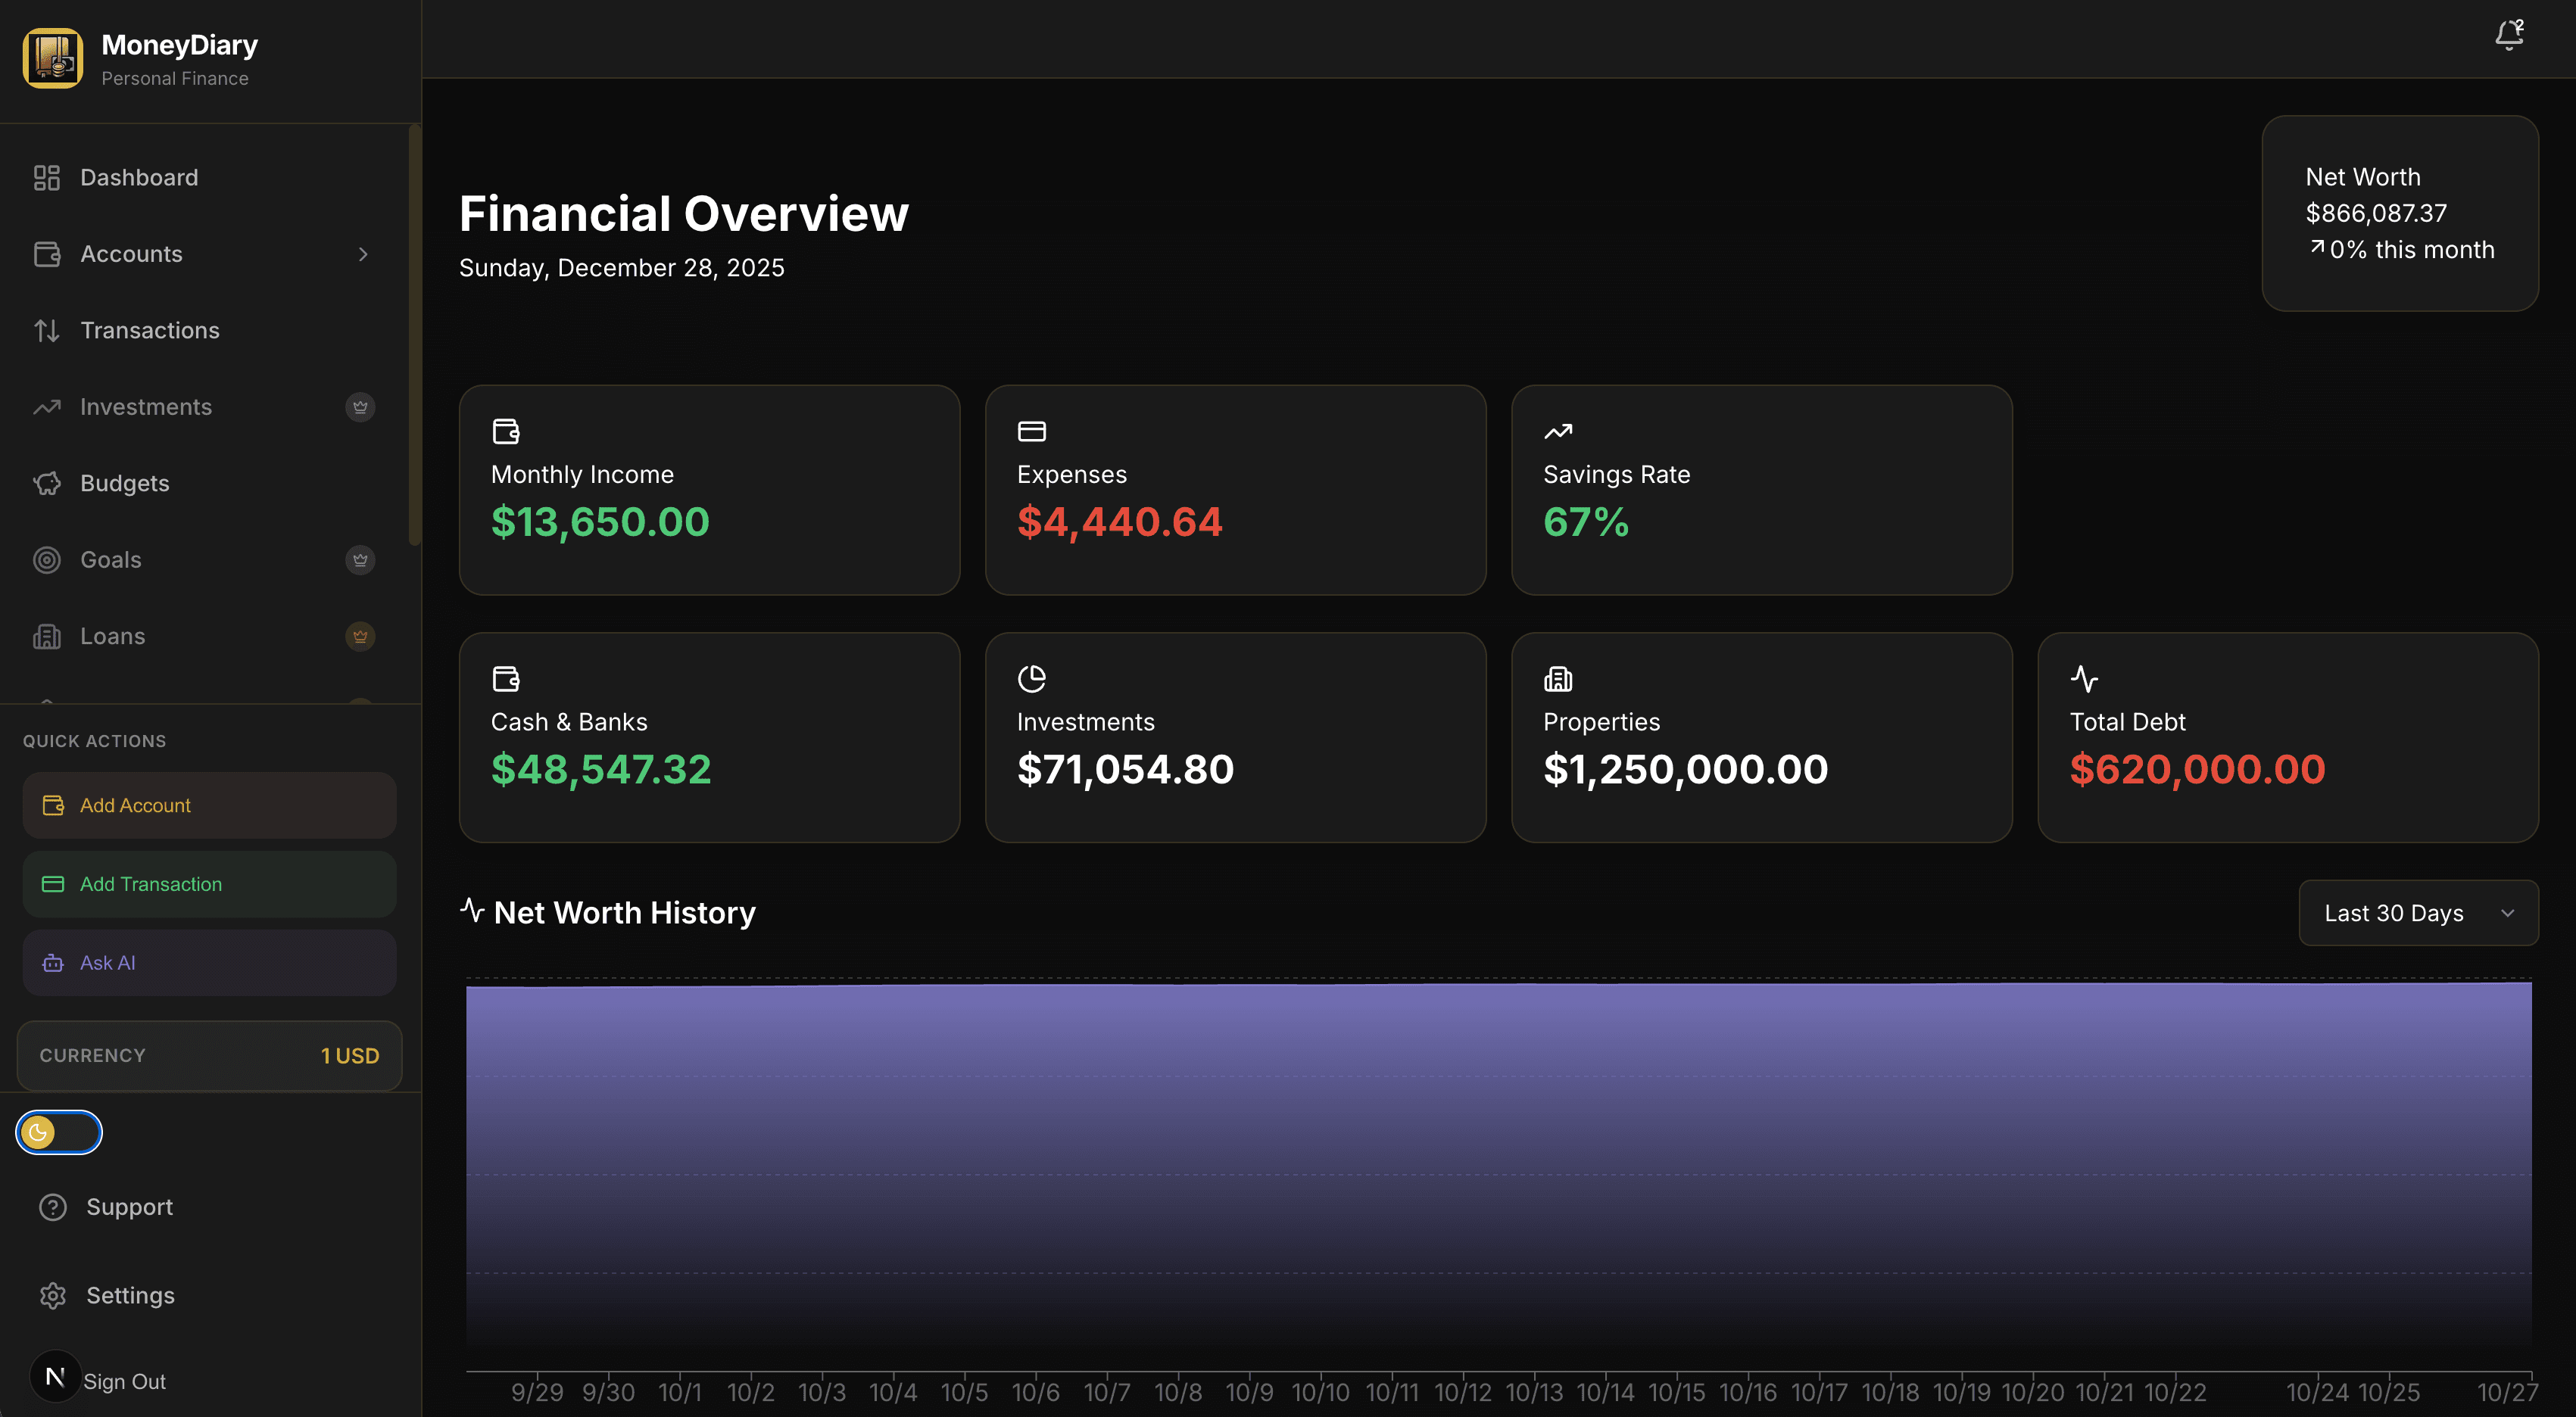
Task: Click the Total Debt value $620,000.00
Action: pyautogui.click(x=2197, y=769)
